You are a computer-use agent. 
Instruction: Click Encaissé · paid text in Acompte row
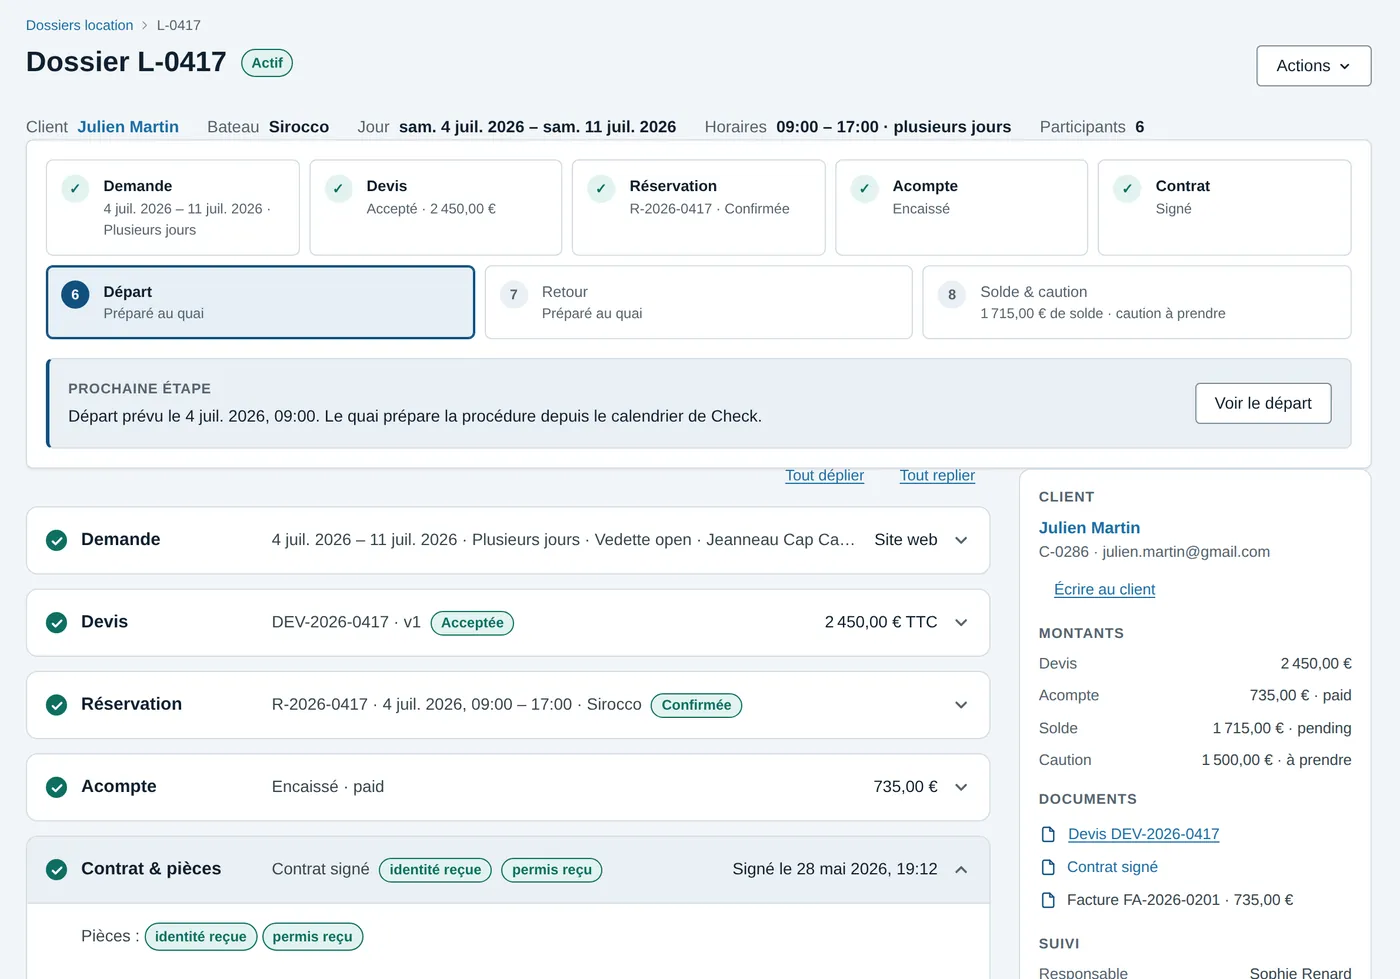pos(328,787)
